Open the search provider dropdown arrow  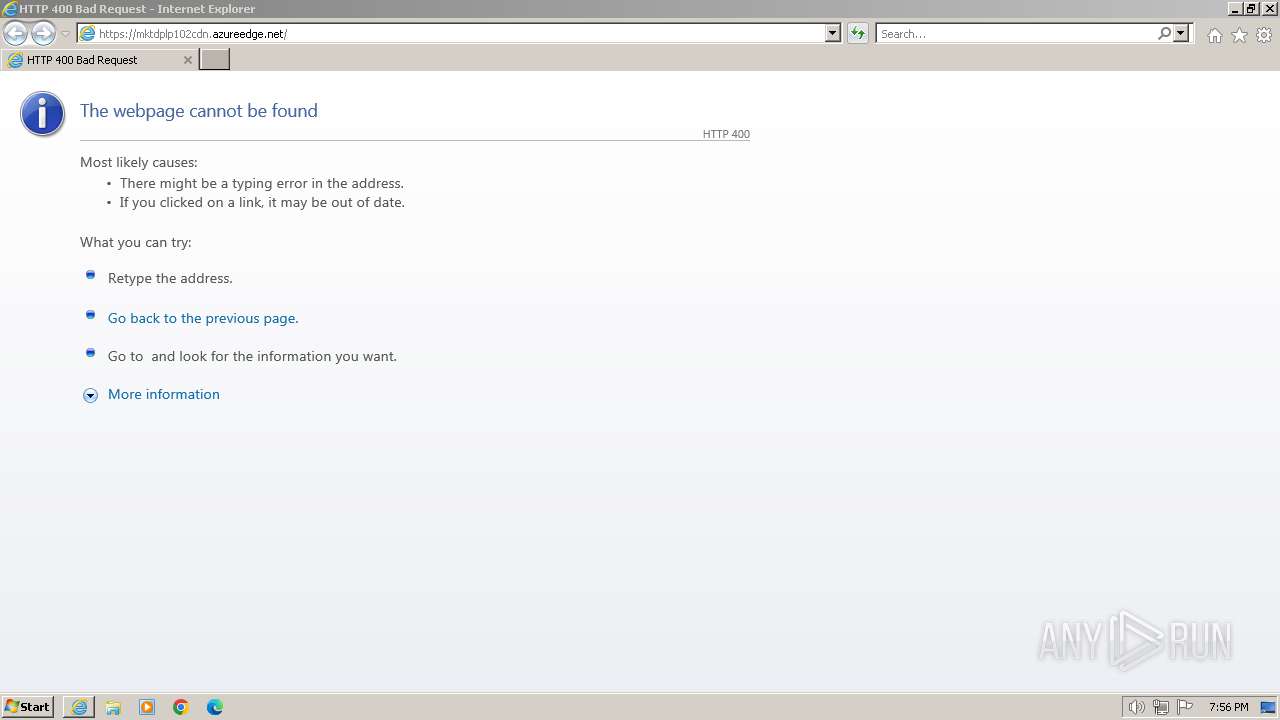(x=1181, y=33)
